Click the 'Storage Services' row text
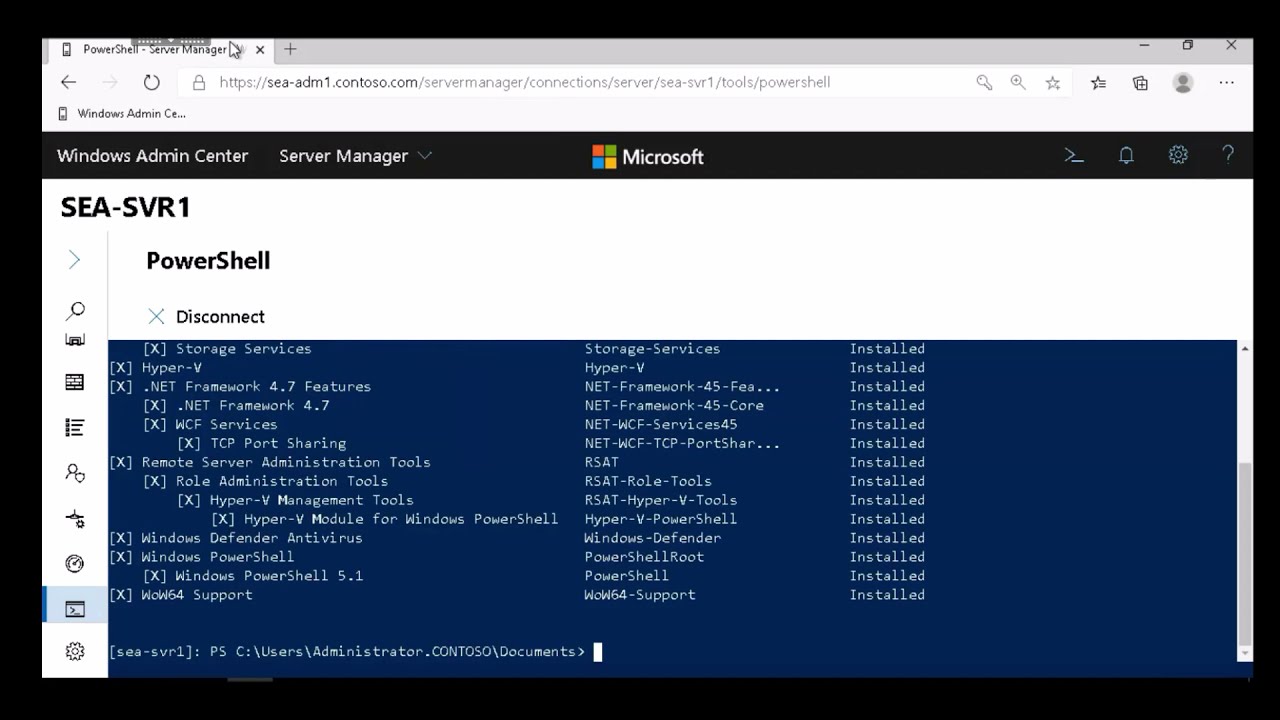The height and width of the screenshot is (720, 1280). point(243,349)
